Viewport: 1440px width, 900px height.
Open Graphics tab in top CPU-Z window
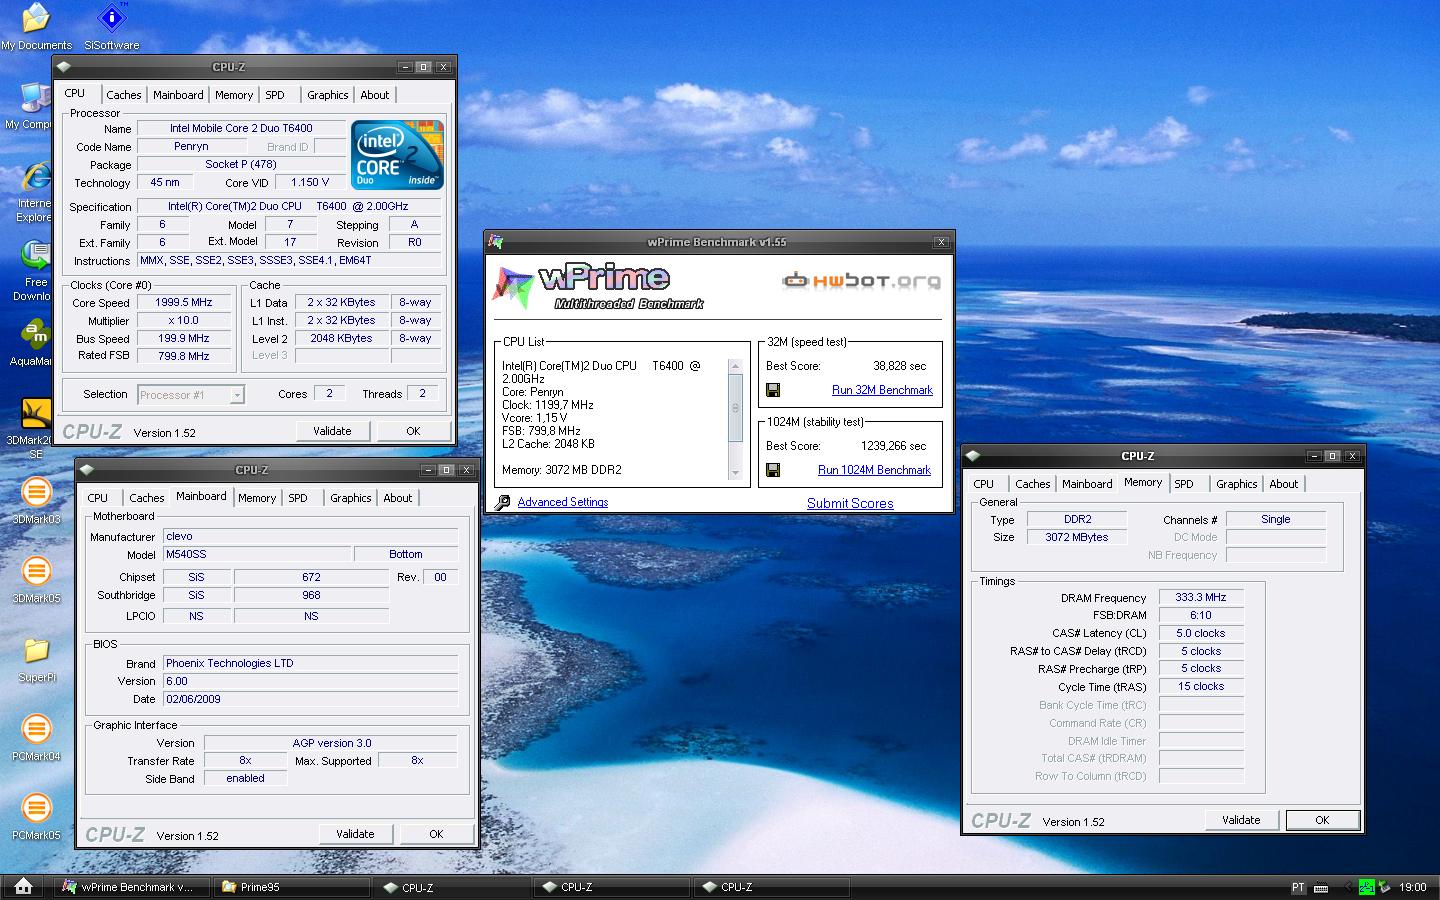click(x=328, y=95)
